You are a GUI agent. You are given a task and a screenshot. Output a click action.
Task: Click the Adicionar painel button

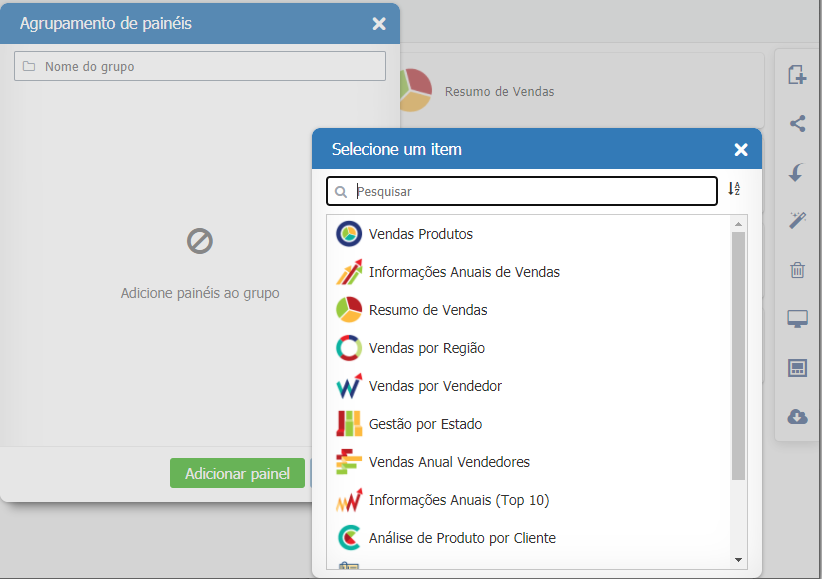[x=237, y=473]
